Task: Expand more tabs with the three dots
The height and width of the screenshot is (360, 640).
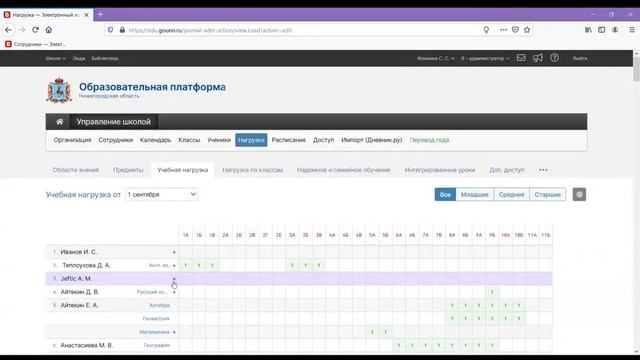Action: click(543, 170)
